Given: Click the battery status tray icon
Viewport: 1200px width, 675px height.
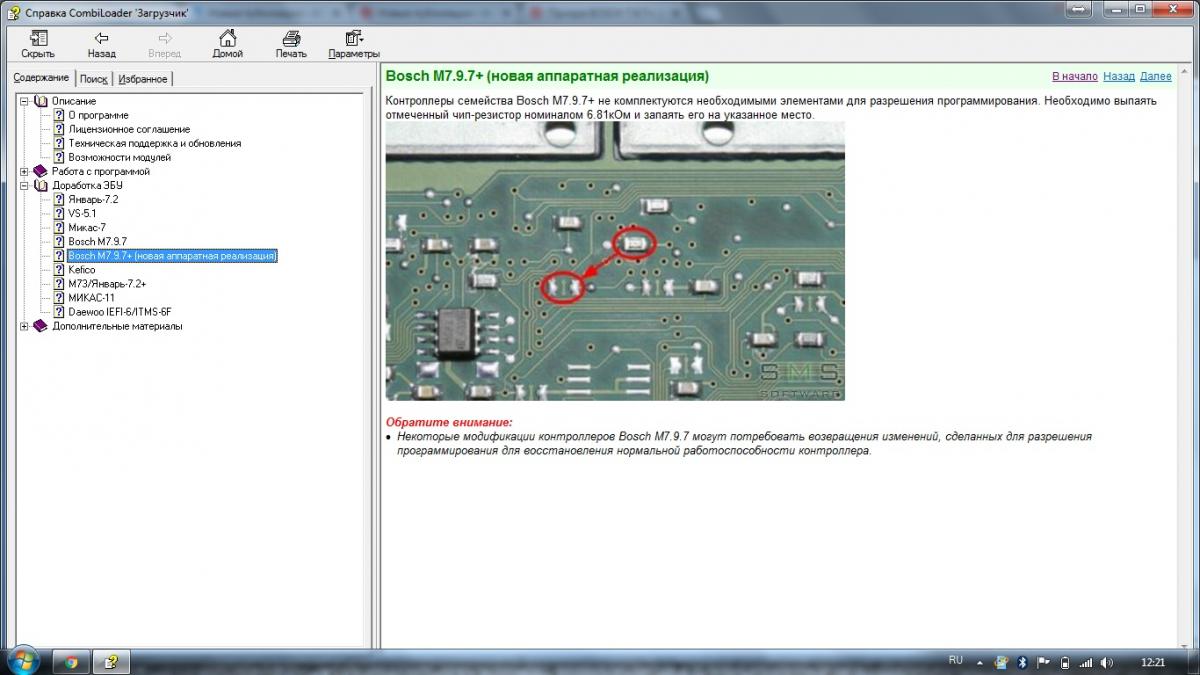Looking at the screenshot, I should pos(1064,661).
